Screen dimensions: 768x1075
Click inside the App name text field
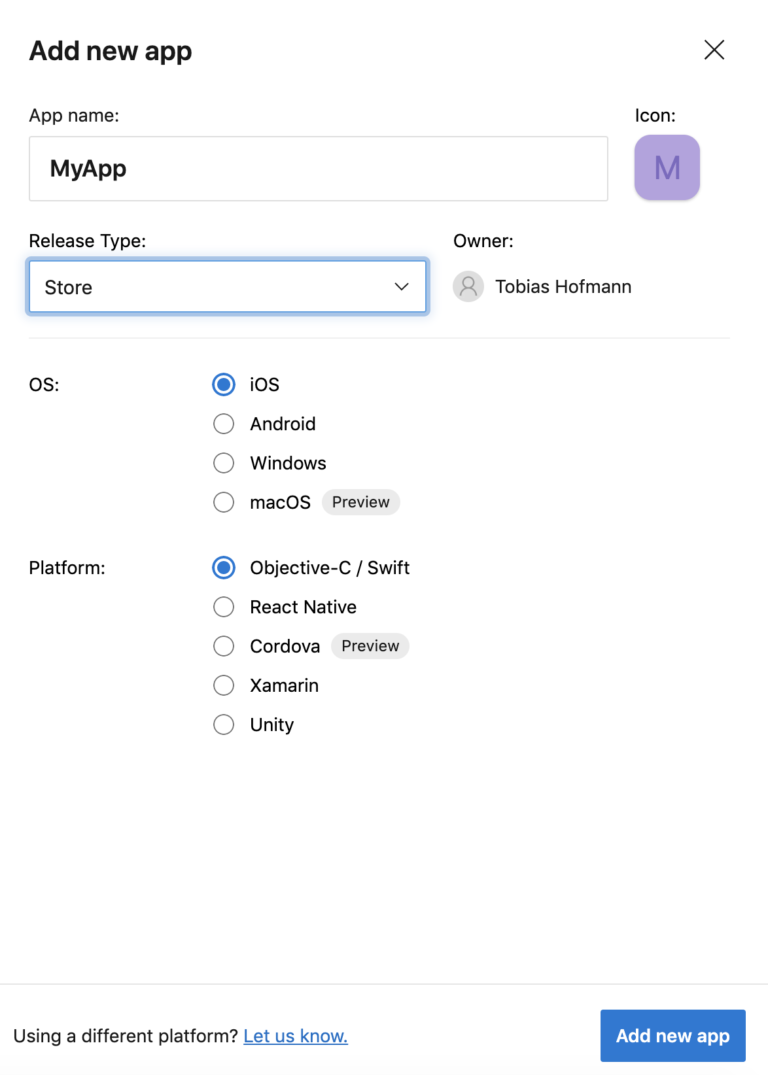pyautogui.click(x=318, y=168)
